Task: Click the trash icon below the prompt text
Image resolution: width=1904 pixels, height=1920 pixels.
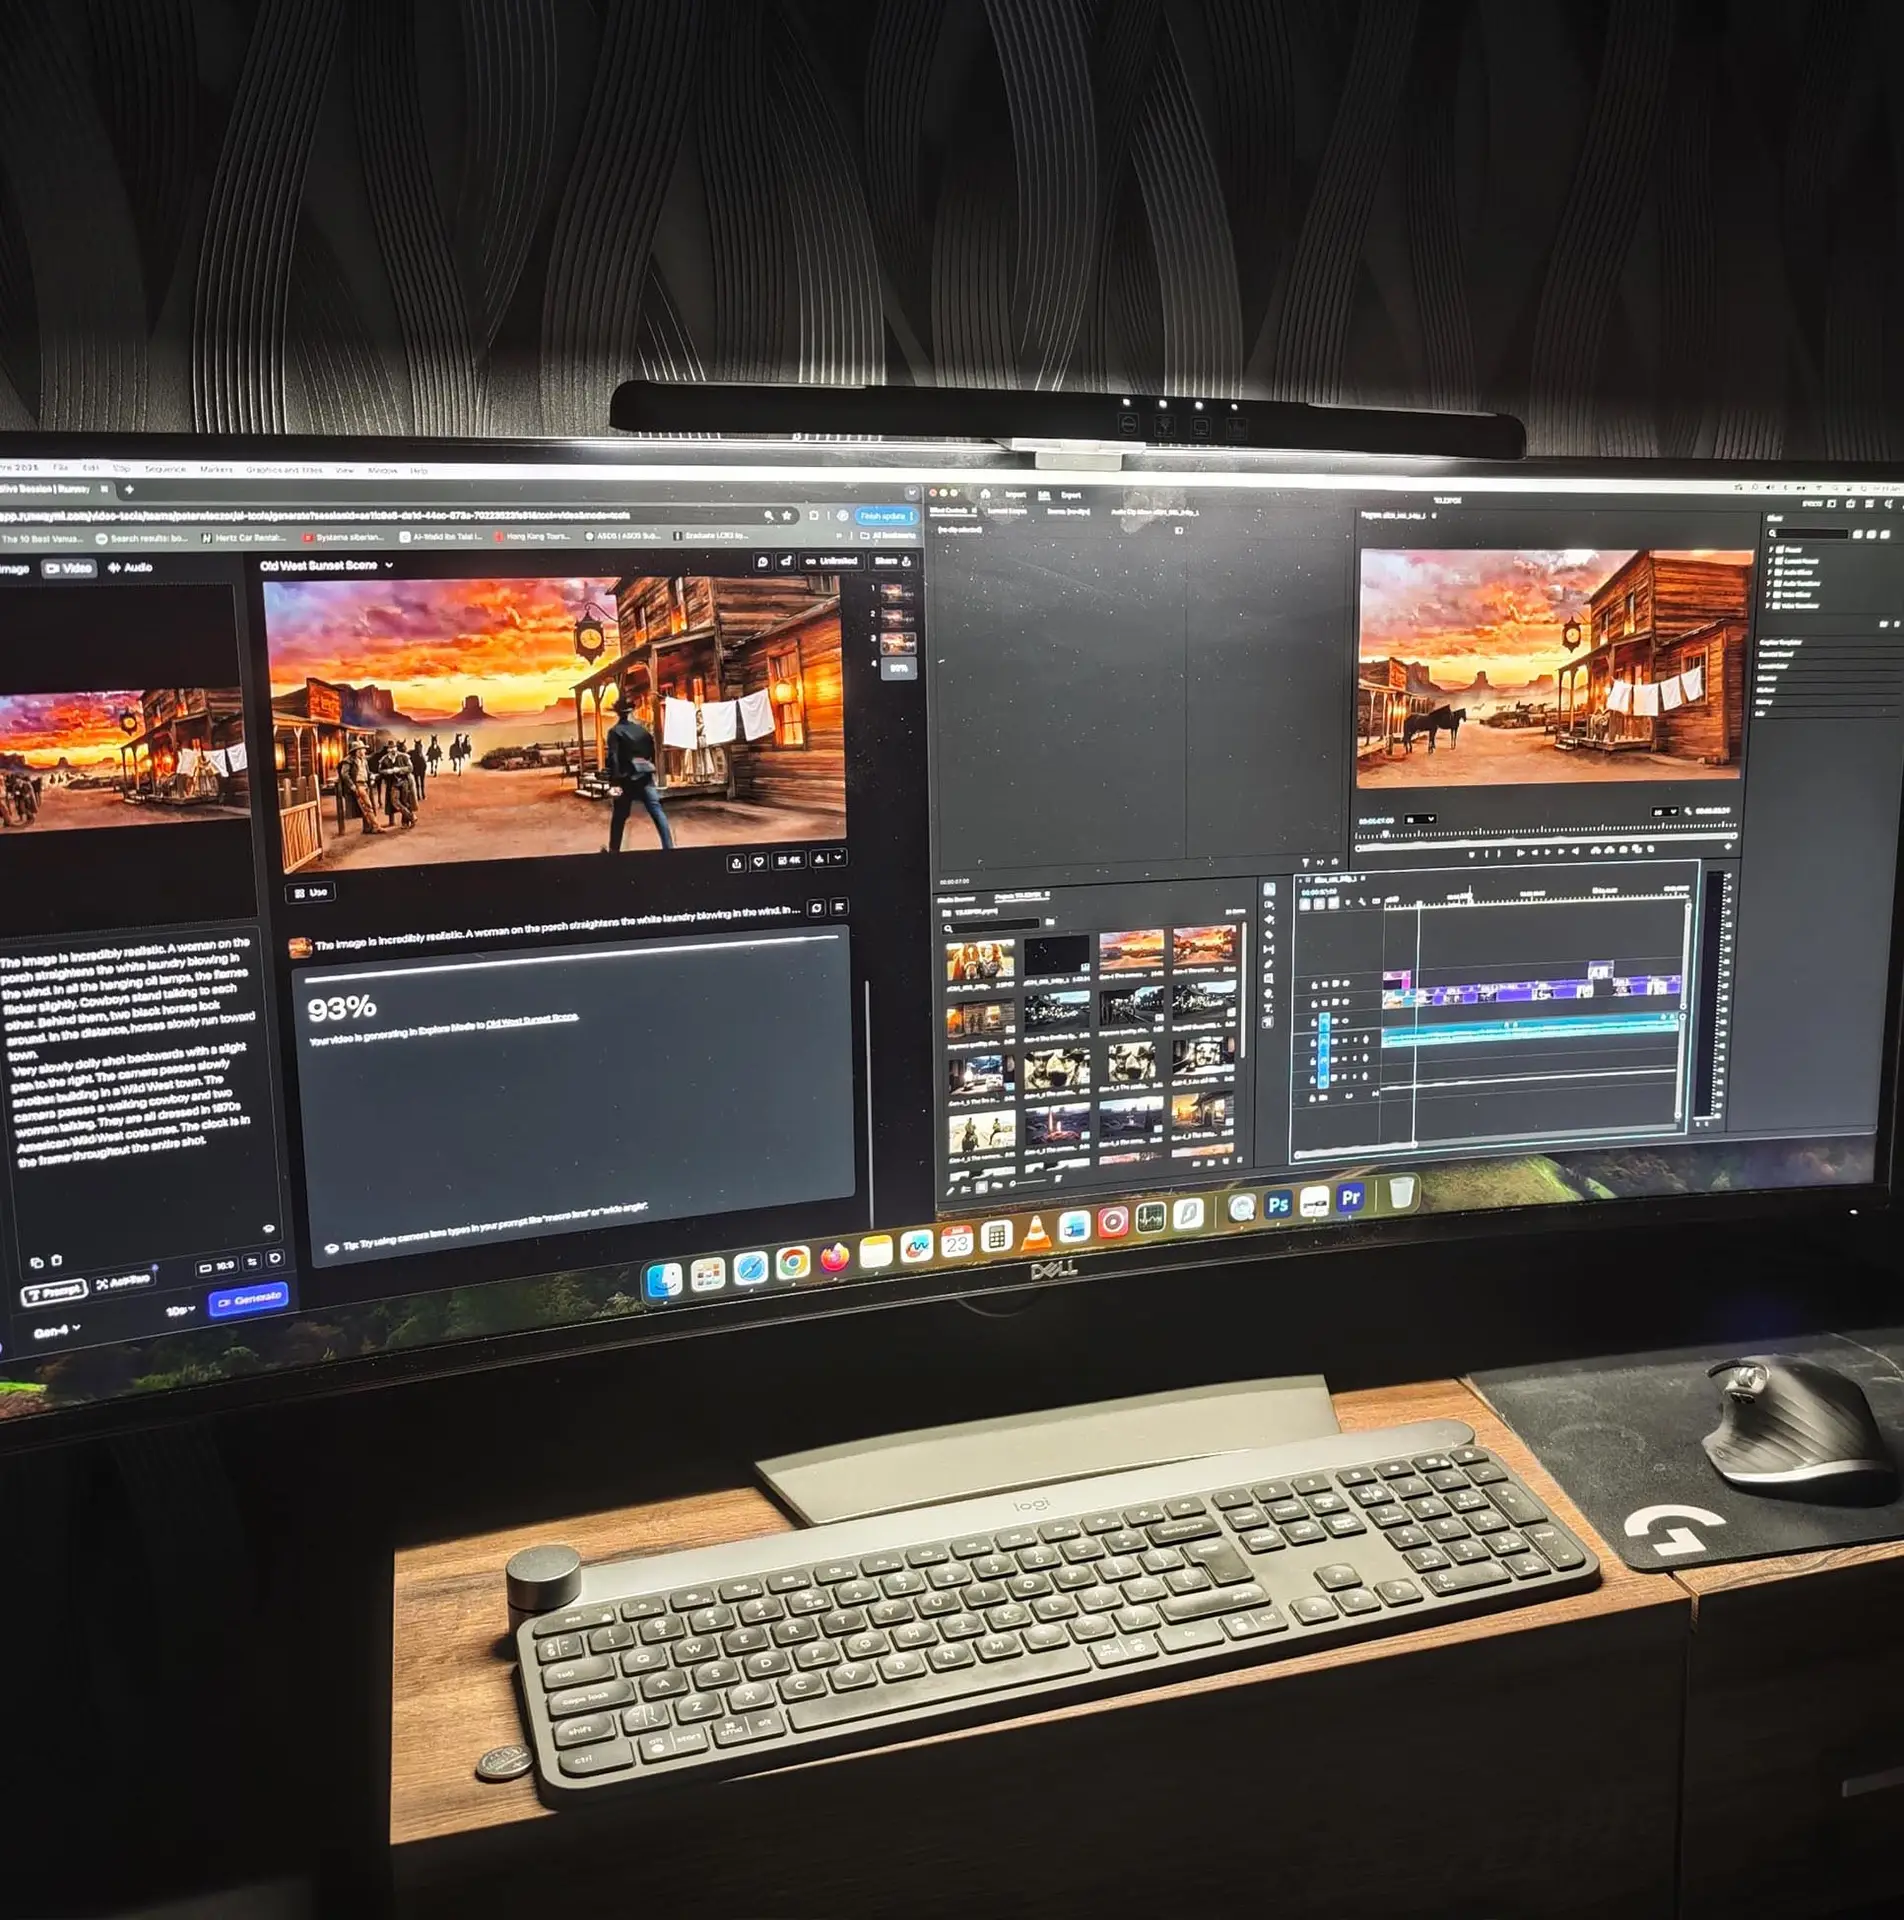Action: 56,1260
